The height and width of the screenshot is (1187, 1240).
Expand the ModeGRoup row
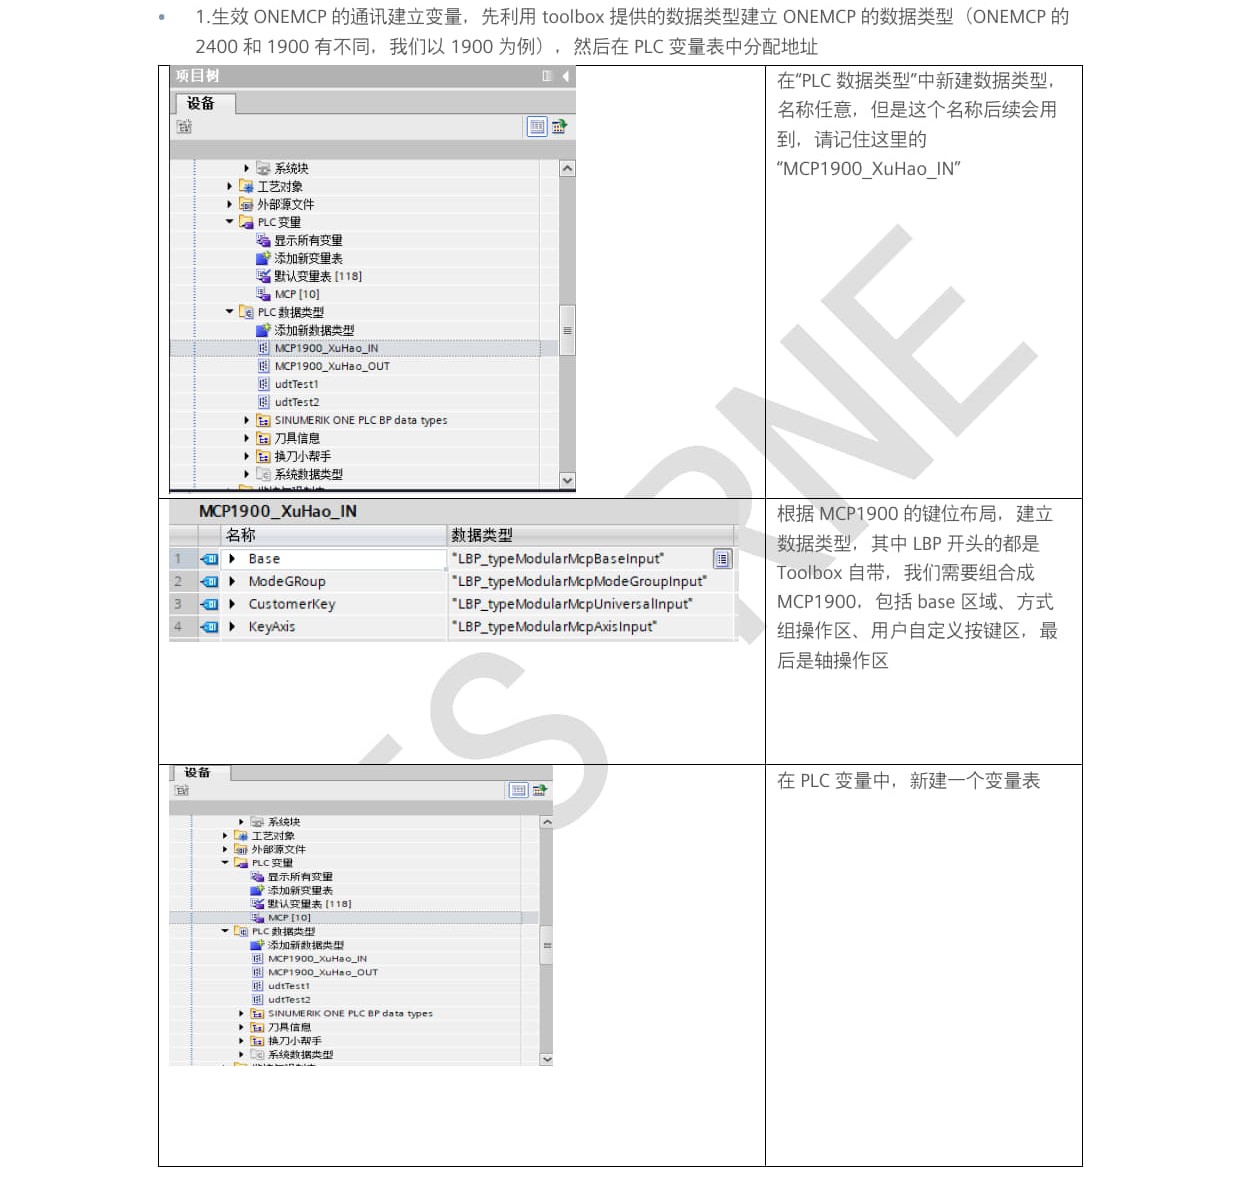(x=232, y=581)
